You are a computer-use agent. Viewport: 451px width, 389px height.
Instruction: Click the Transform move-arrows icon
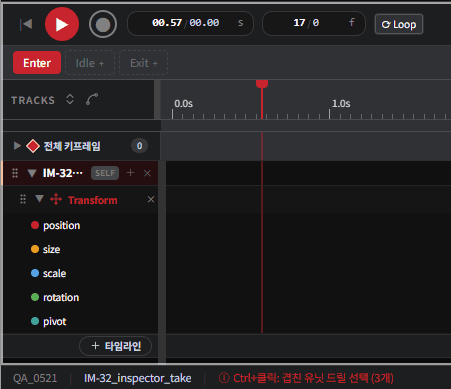[56, 199]
